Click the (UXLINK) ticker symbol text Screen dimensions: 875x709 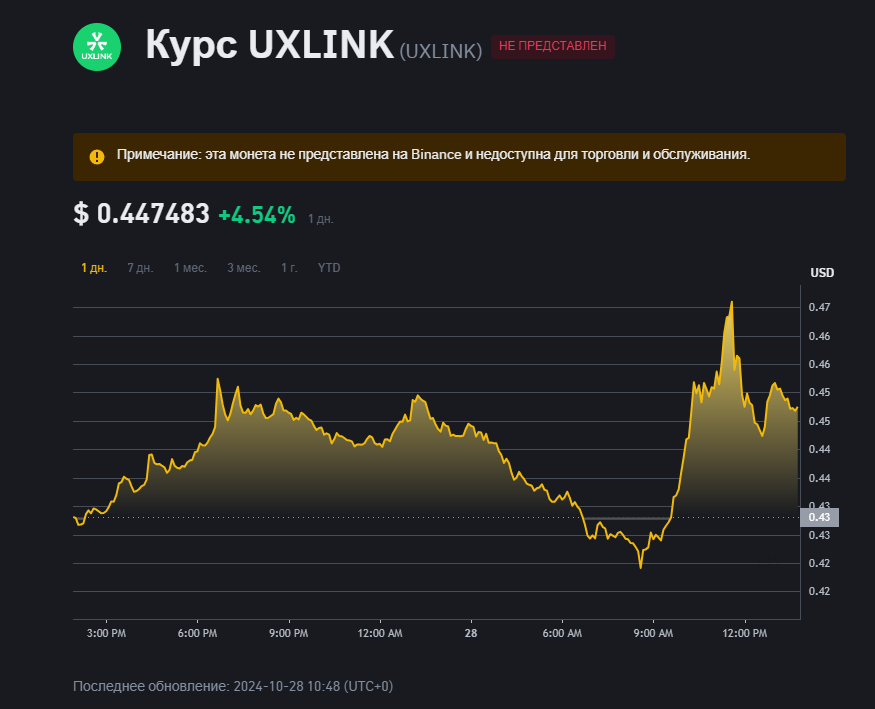tap(441, 51)
